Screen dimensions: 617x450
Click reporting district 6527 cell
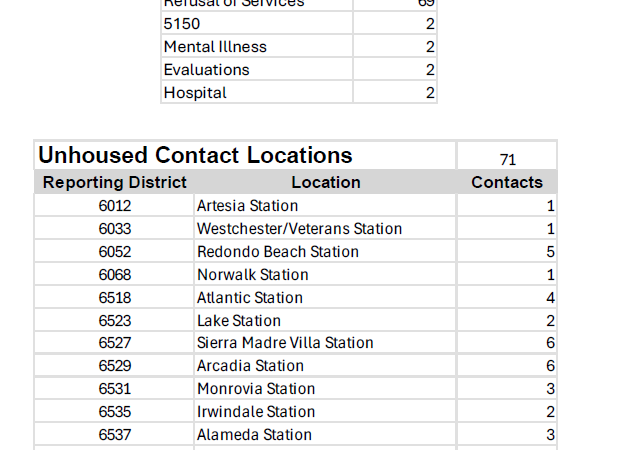point(114,343)
